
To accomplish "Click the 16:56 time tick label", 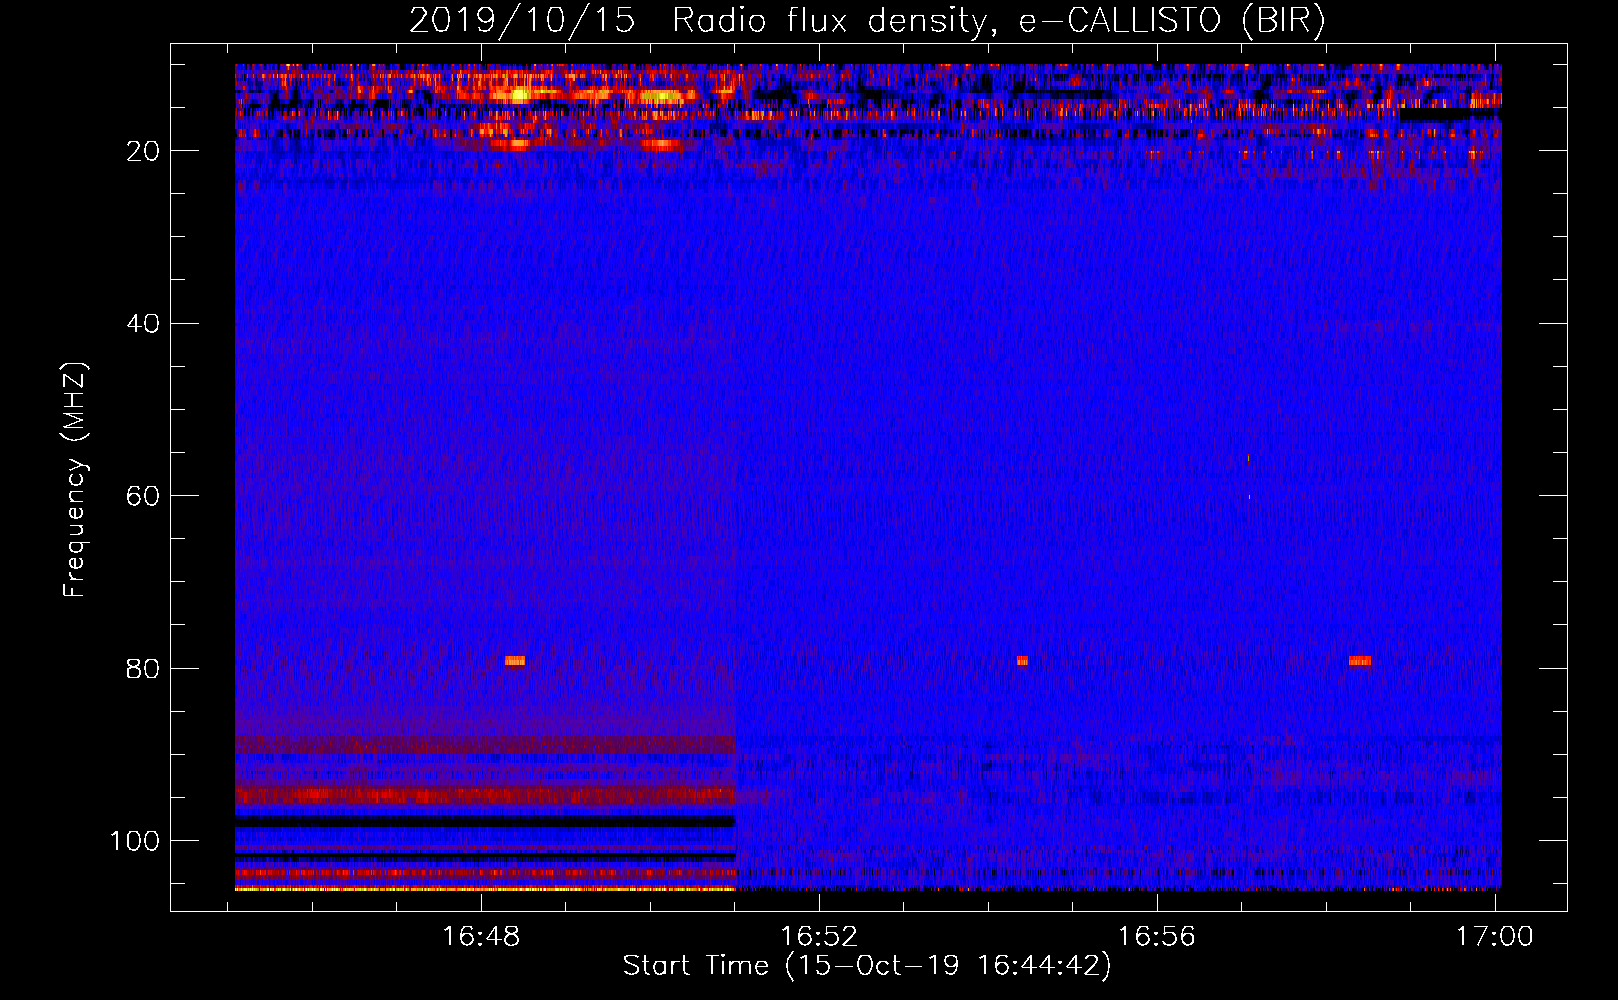I will click(1157, 937).
